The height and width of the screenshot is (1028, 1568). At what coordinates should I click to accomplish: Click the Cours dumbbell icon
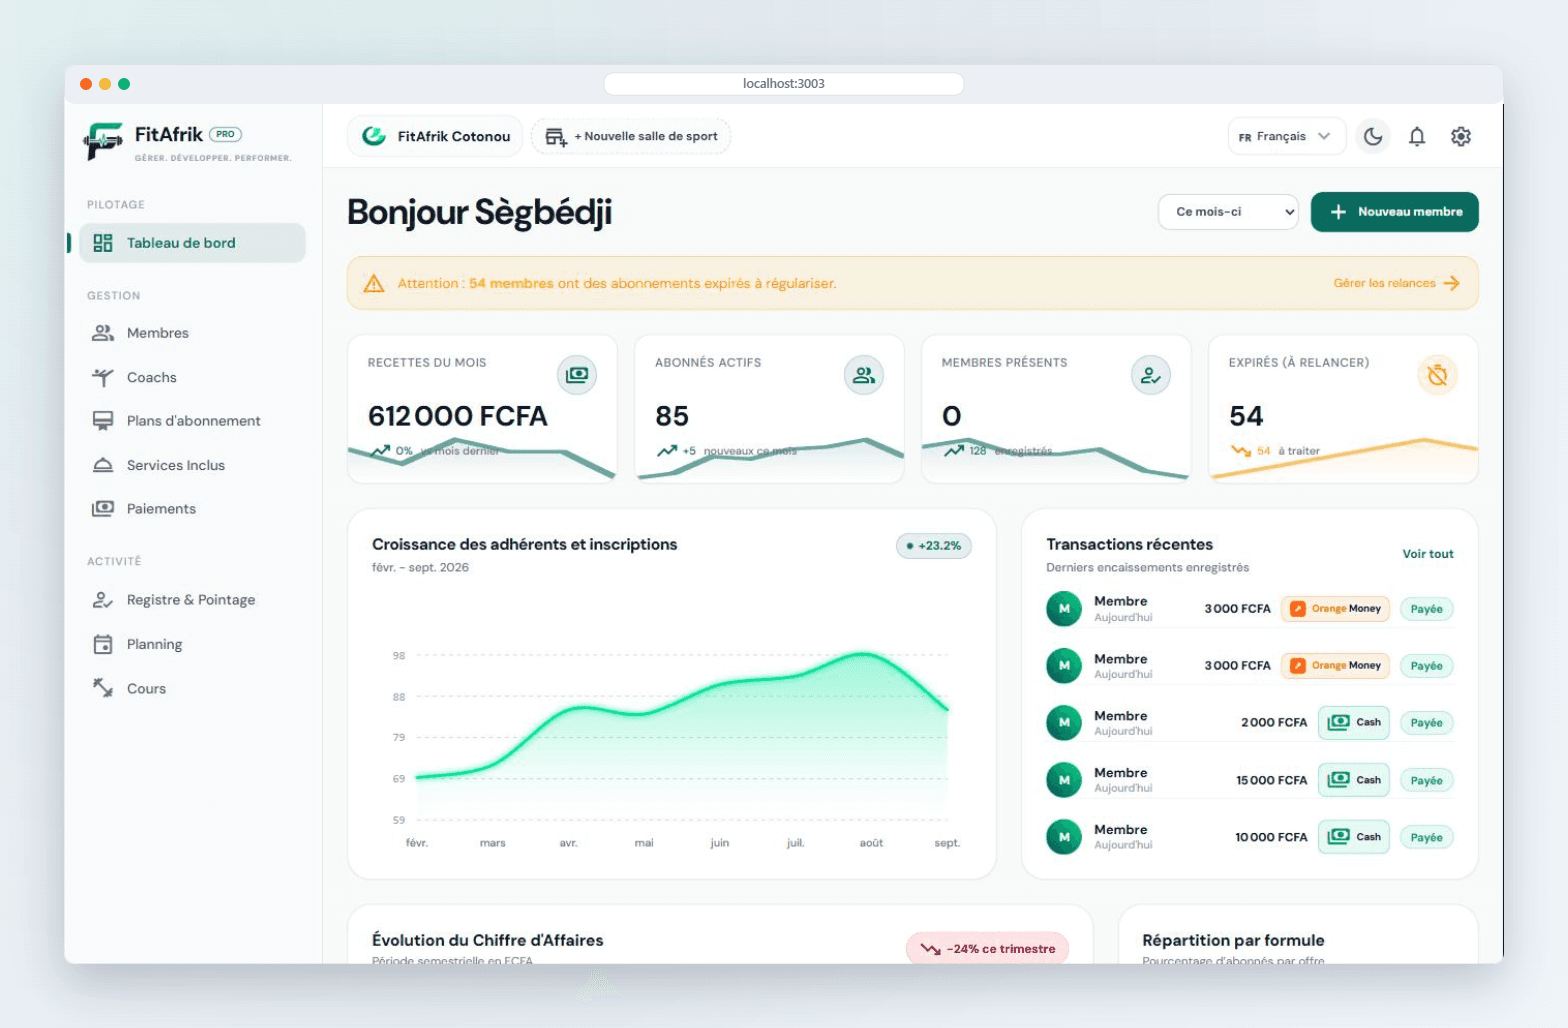(x=103, y=688)
